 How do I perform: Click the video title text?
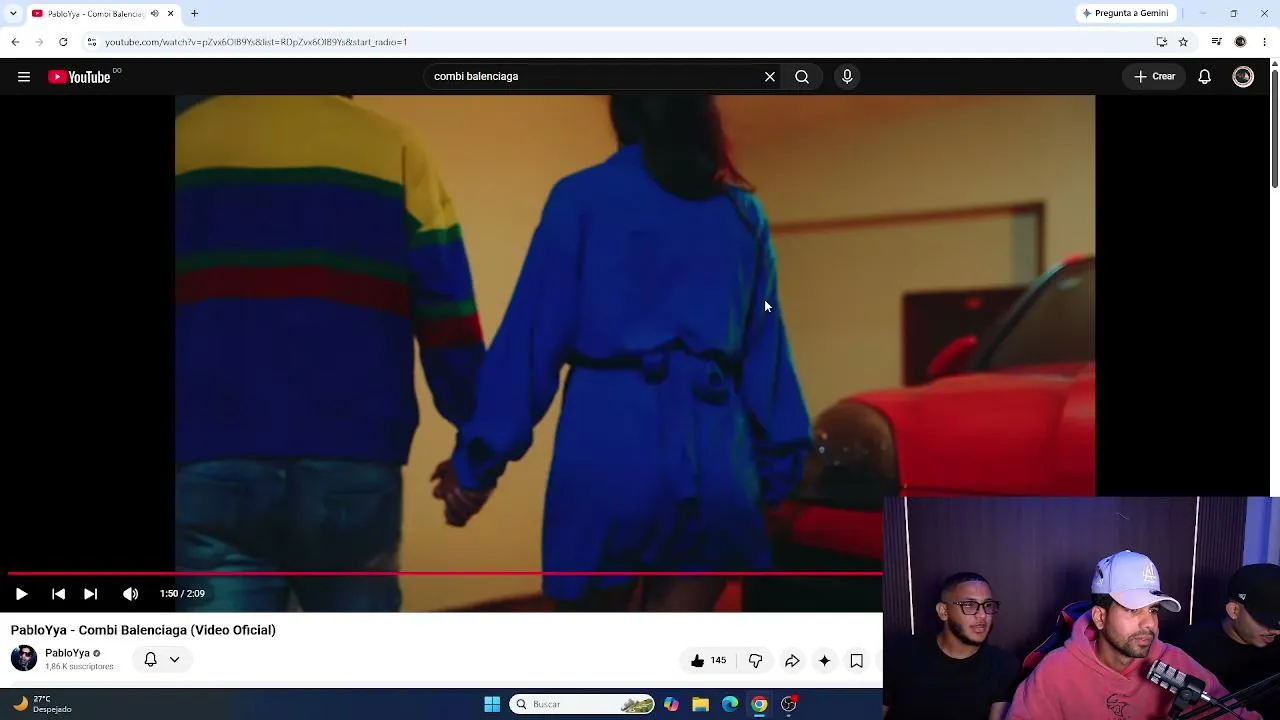coord(143,630)
